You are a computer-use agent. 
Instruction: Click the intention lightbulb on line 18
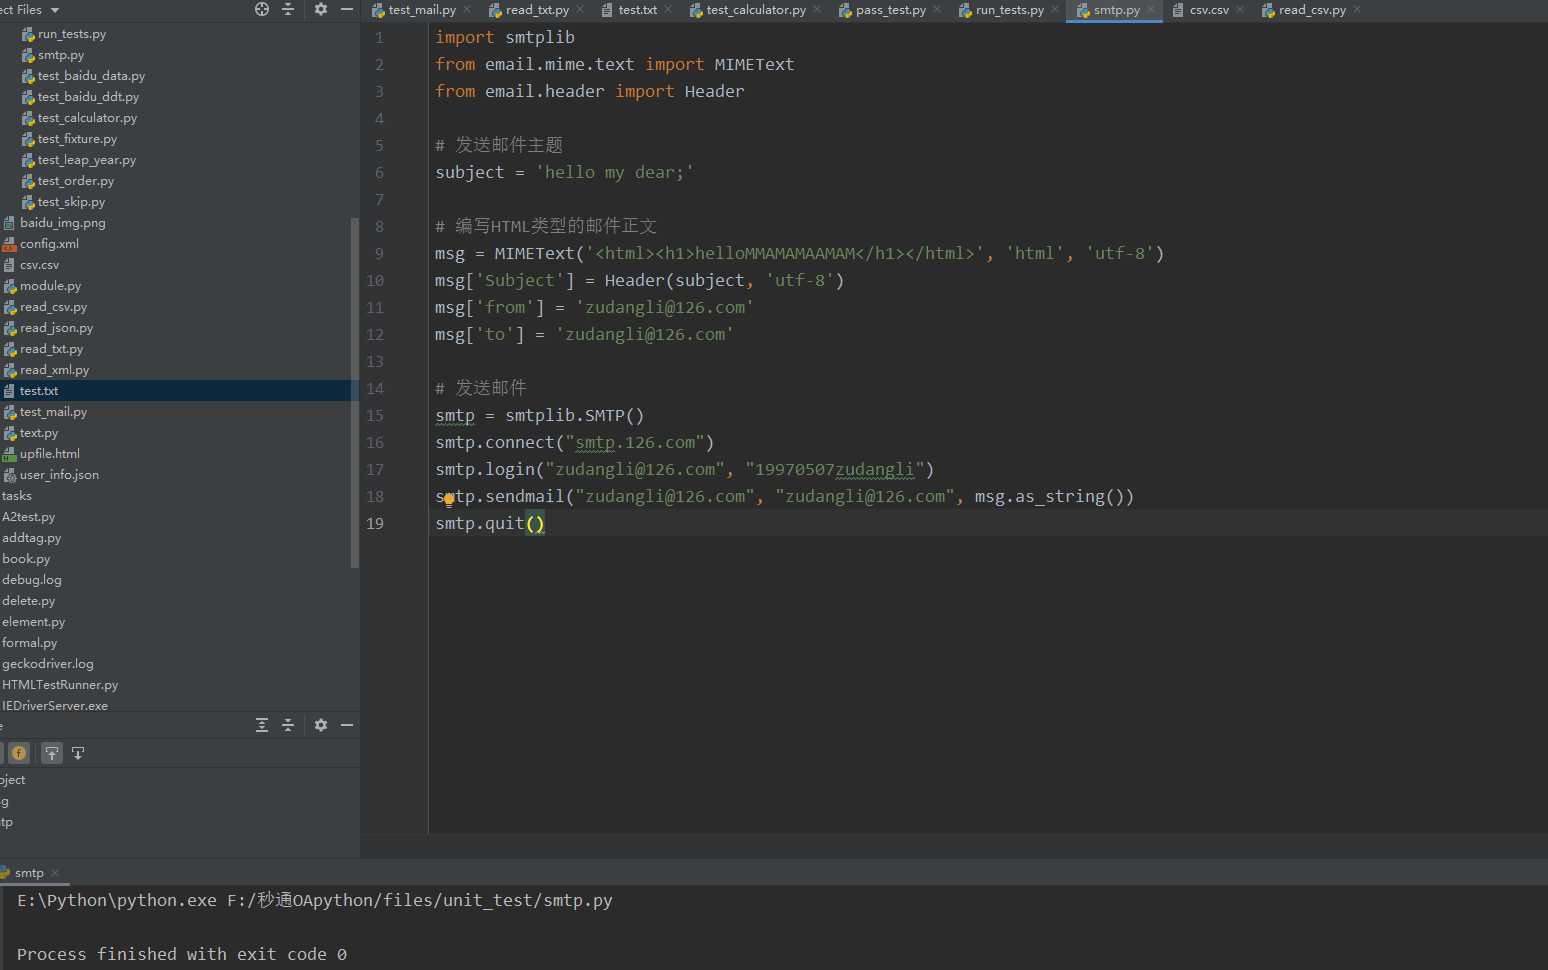tap(449, 499)
